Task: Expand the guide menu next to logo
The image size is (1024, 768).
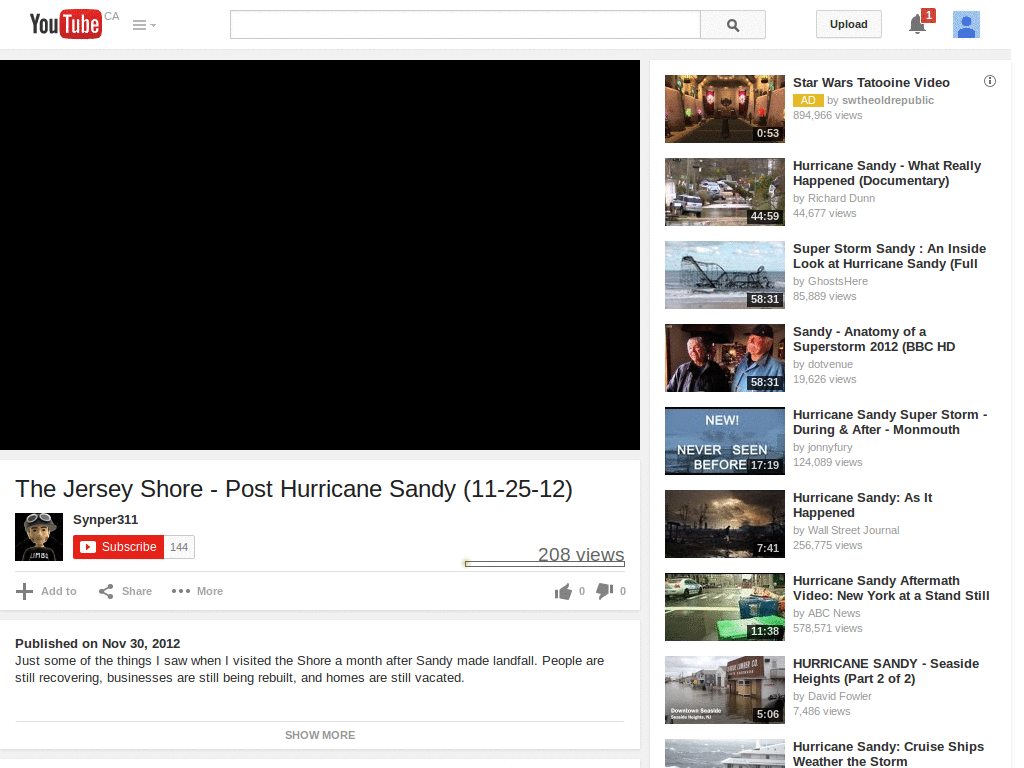Action: coord(144,25)
